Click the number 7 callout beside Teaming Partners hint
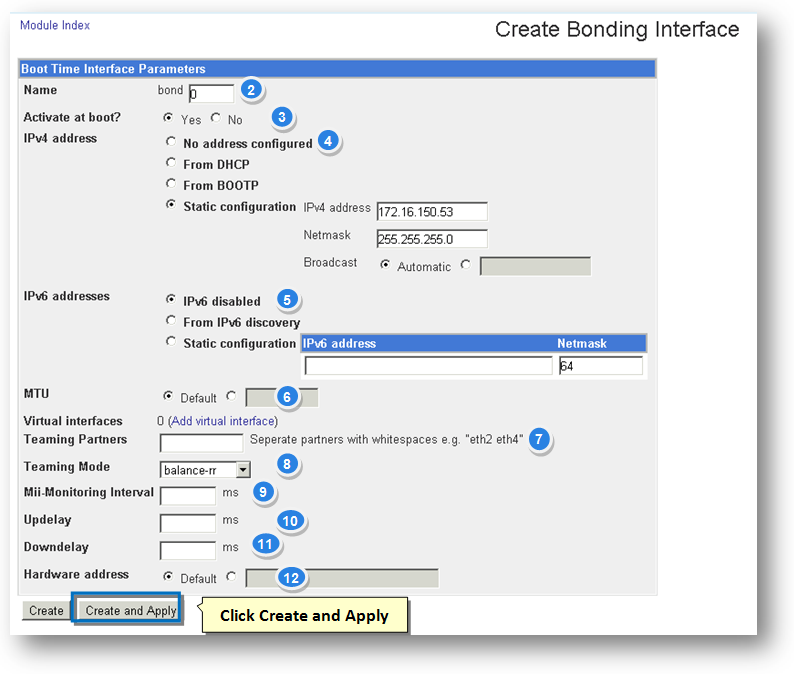Image resolution: width=794 pixels, height=674 pixels. pos(539,438)
